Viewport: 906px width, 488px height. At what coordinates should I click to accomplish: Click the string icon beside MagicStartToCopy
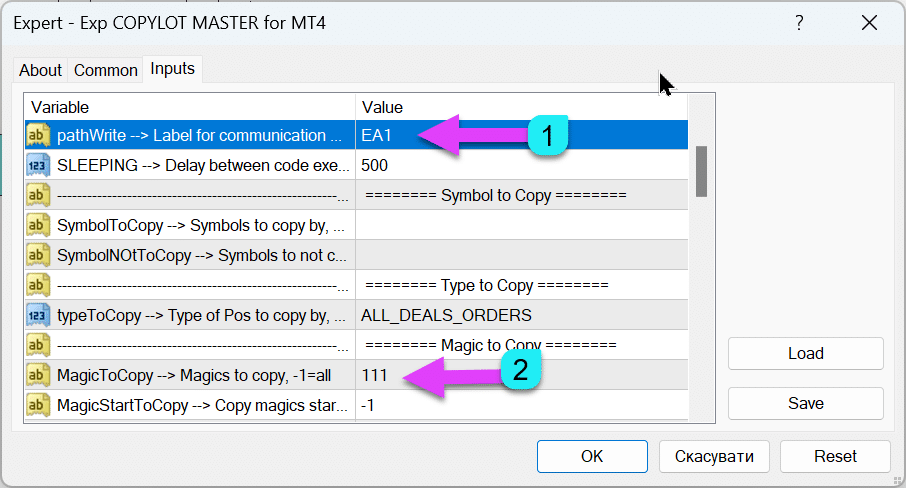39,405
